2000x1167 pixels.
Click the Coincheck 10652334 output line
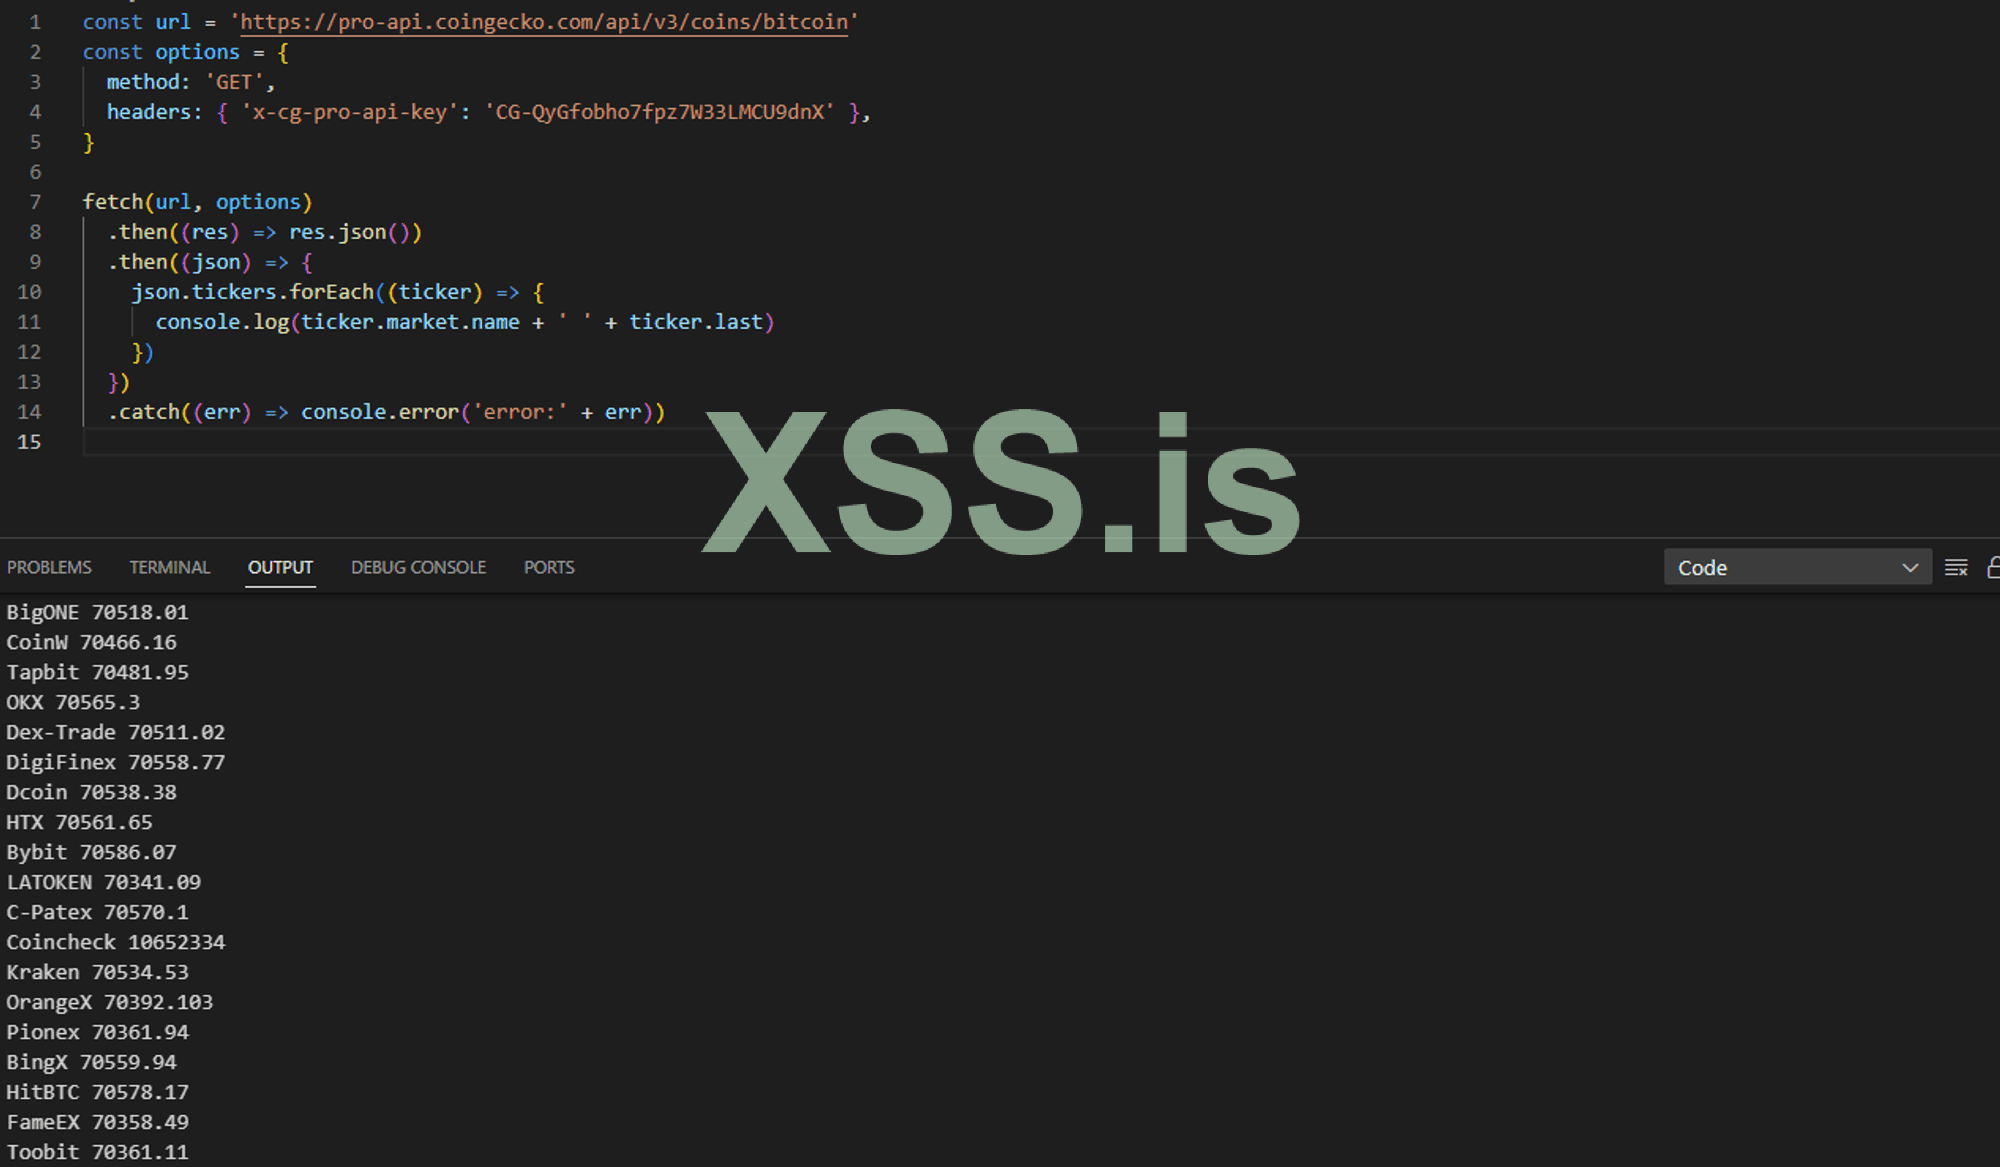[115, 942]
